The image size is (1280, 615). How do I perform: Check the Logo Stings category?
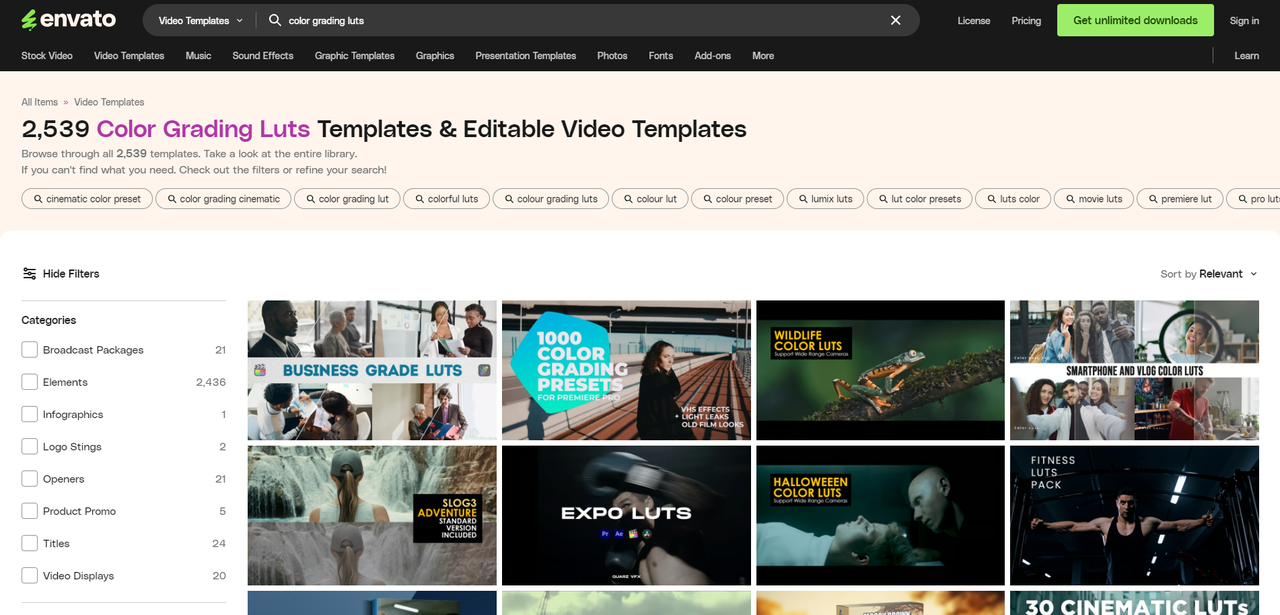30,447
